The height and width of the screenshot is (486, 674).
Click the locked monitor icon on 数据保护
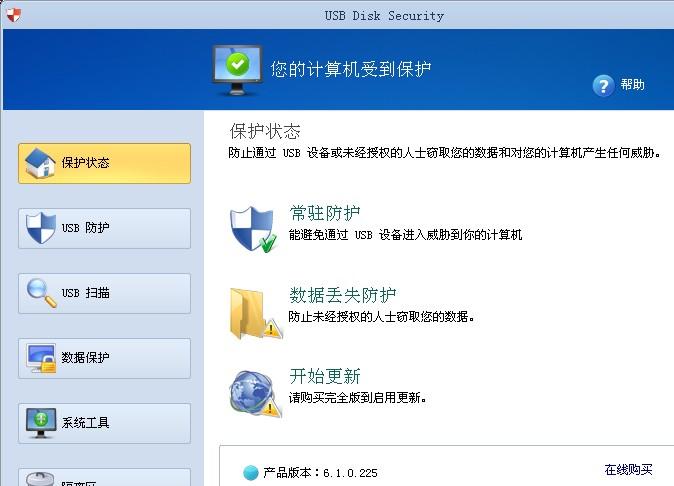pyautogui.click(x=41, y=358)
